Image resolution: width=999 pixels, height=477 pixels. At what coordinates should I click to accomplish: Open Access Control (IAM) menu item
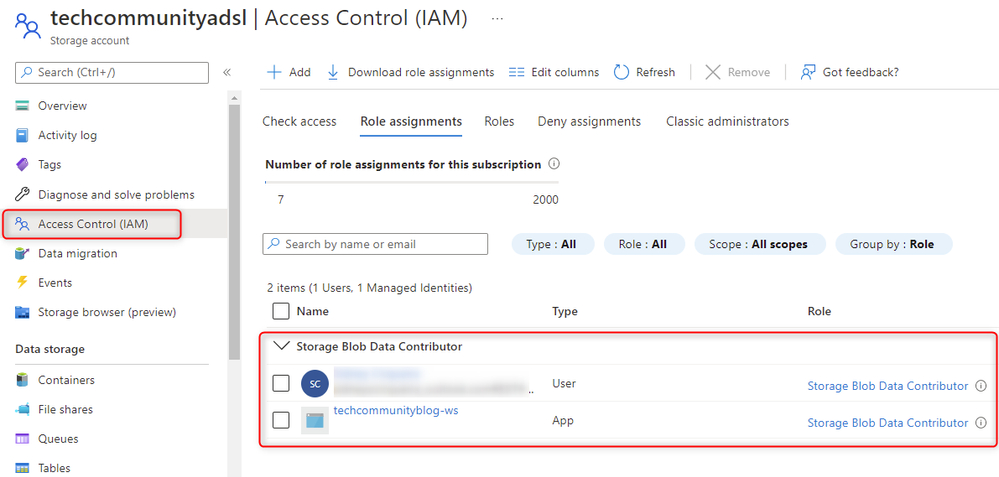113,224
